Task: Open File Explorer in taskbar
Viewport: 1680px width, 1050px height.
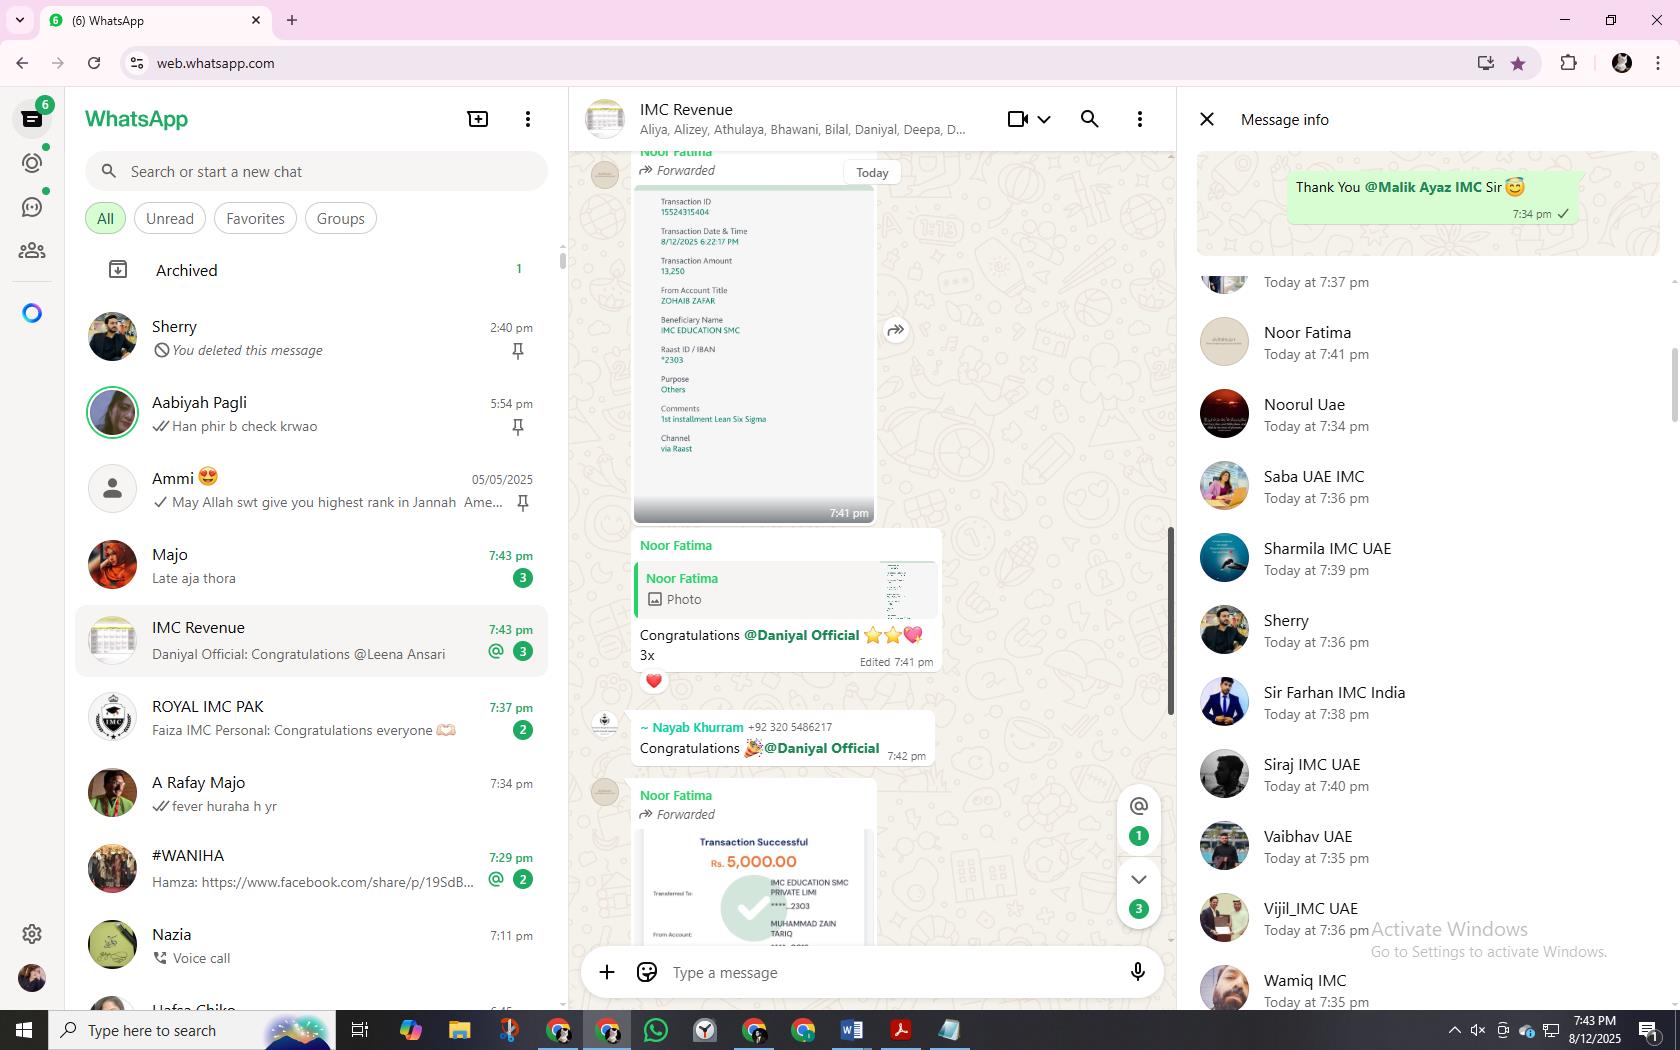Action: point(459,1030)
